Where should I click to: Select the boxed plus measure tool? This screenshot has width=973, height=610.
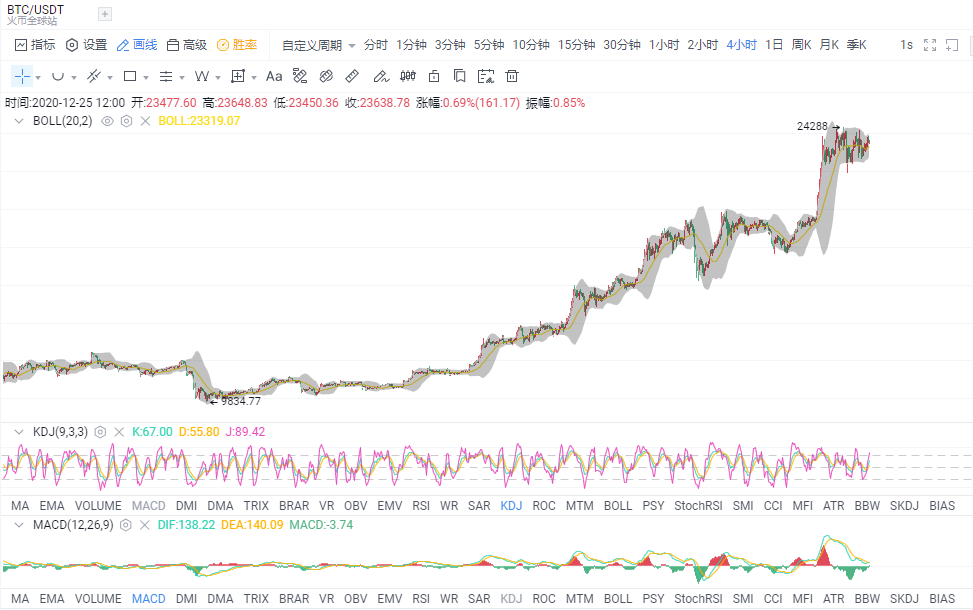[x=238, y=76]
